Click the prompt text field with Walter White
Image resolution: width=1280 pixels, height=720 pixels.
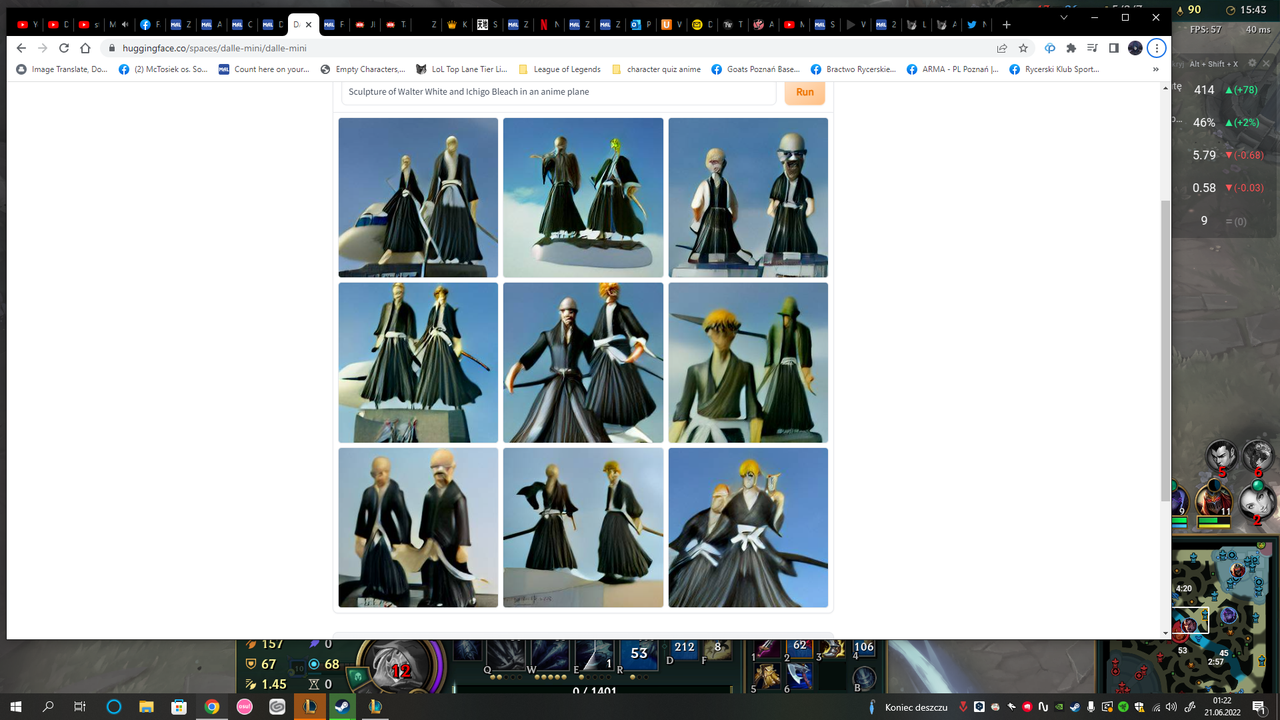click(559, 92)
